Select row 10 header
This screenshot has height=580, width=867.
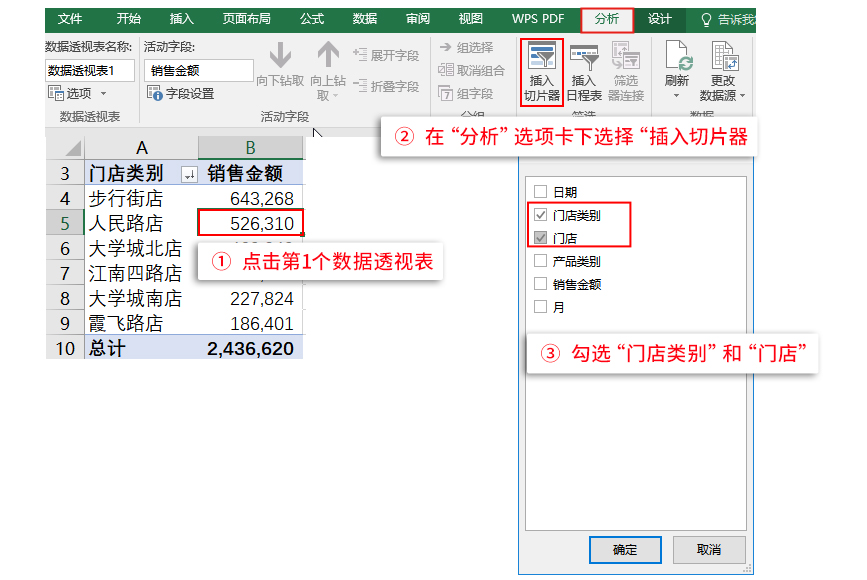65,348
